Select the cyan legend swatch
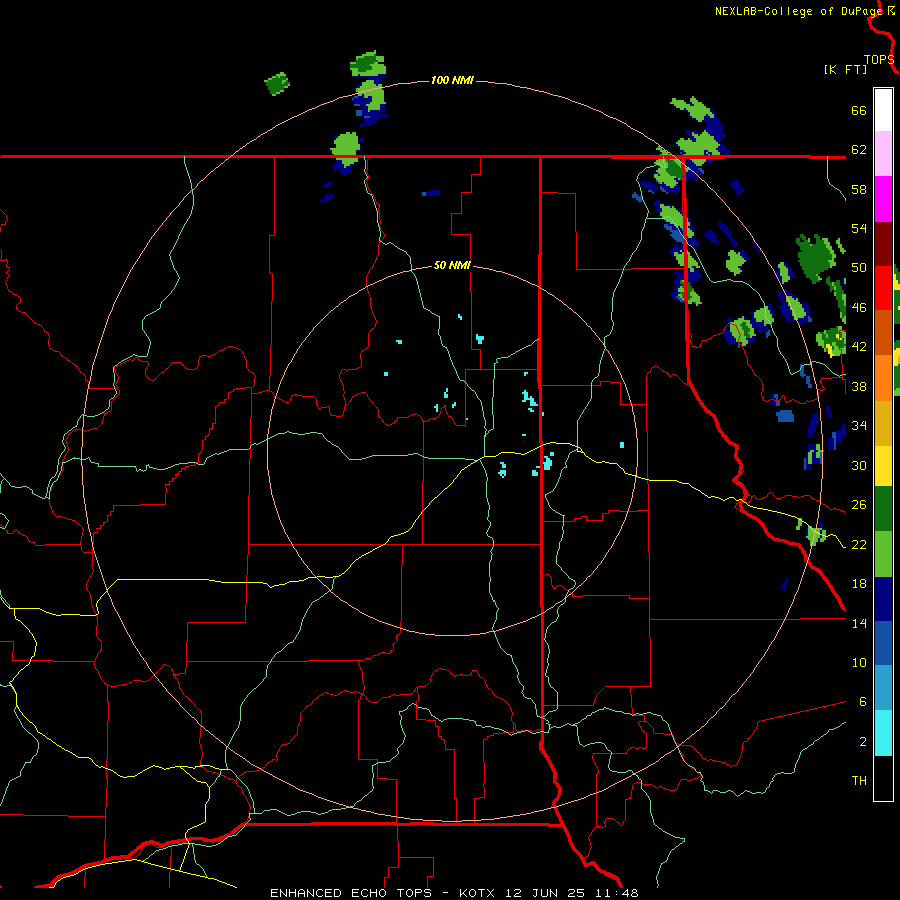The width and height of the screenshot is (900, 900). (883, 733)
